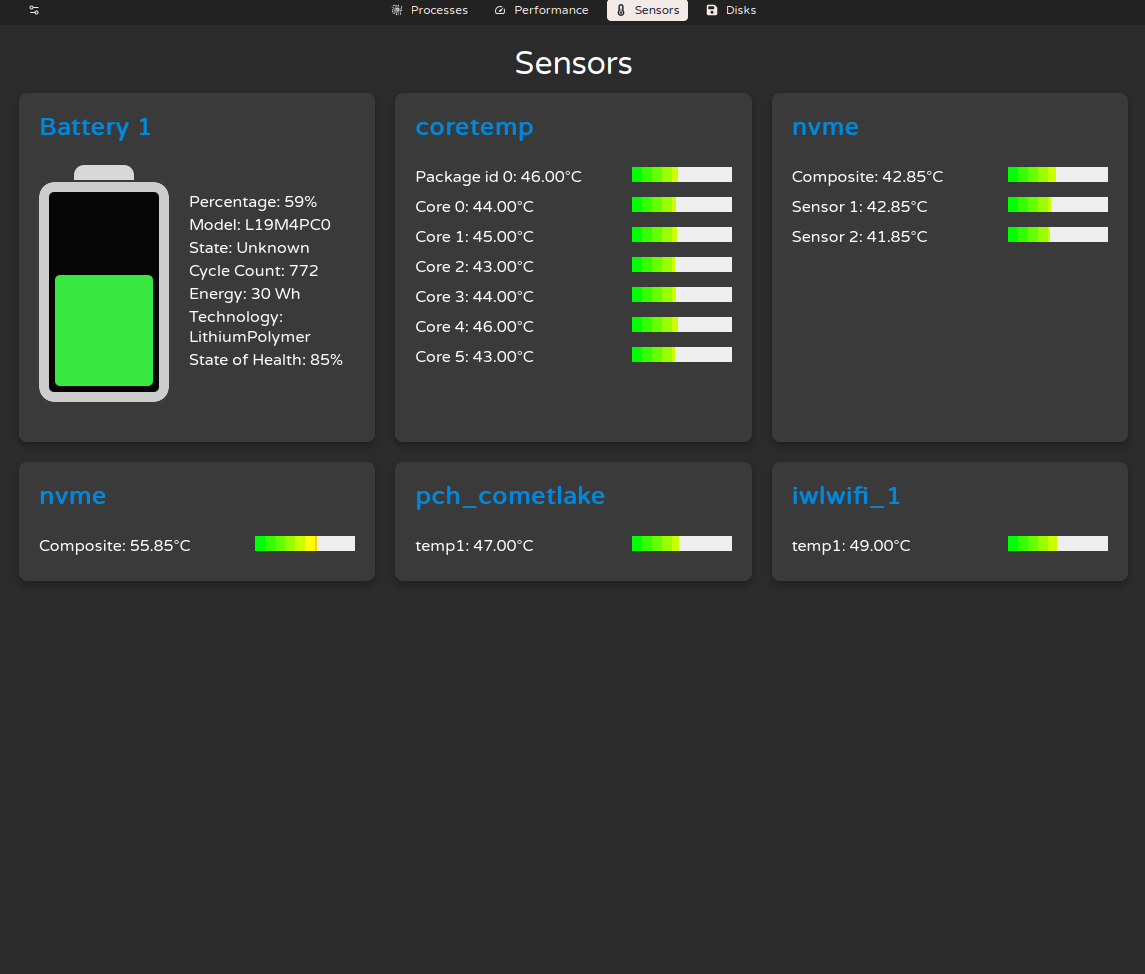Open the preferences icon at top left
The height and width of the screenshot is (974, 1145).
pos(33,11)
